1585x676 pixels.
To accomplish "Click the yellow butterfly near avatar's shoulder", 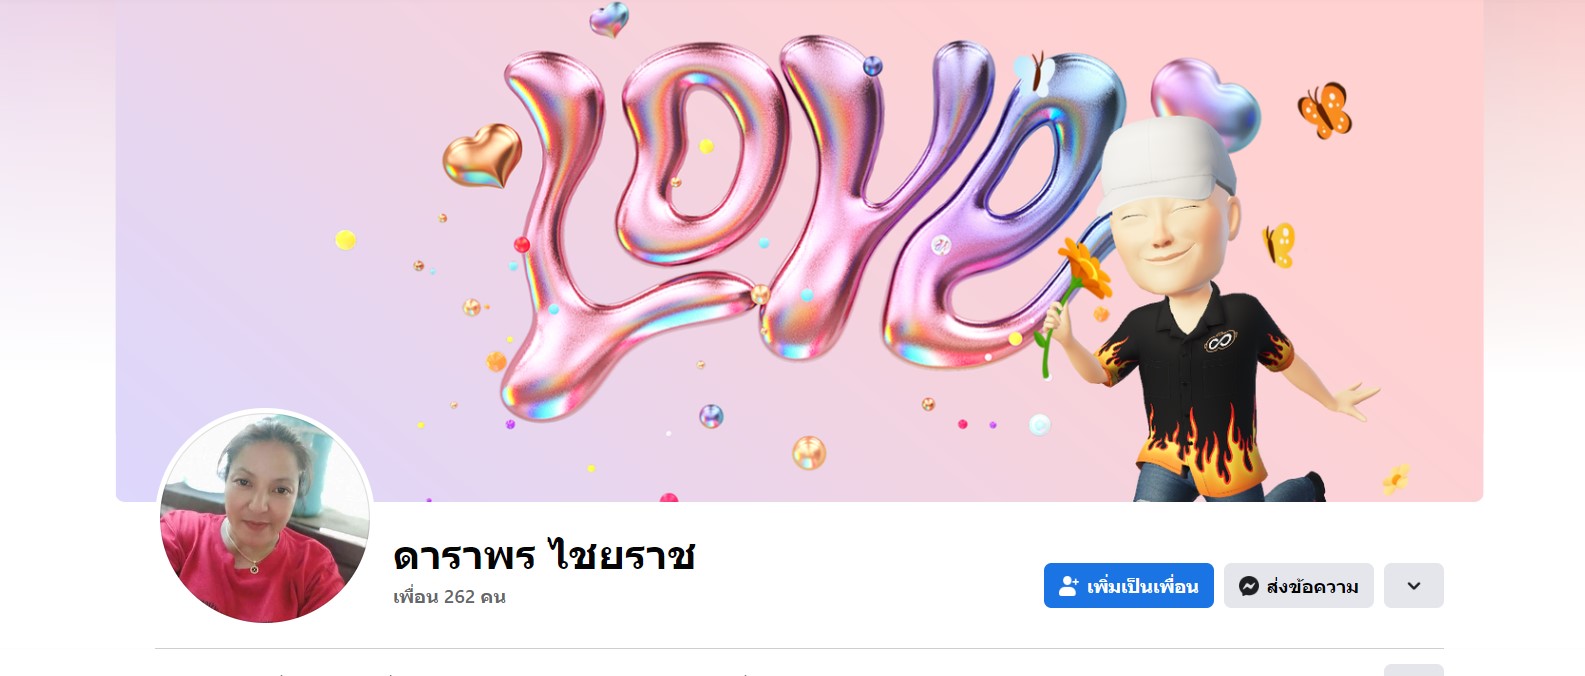I will (x=1279, y=245).
